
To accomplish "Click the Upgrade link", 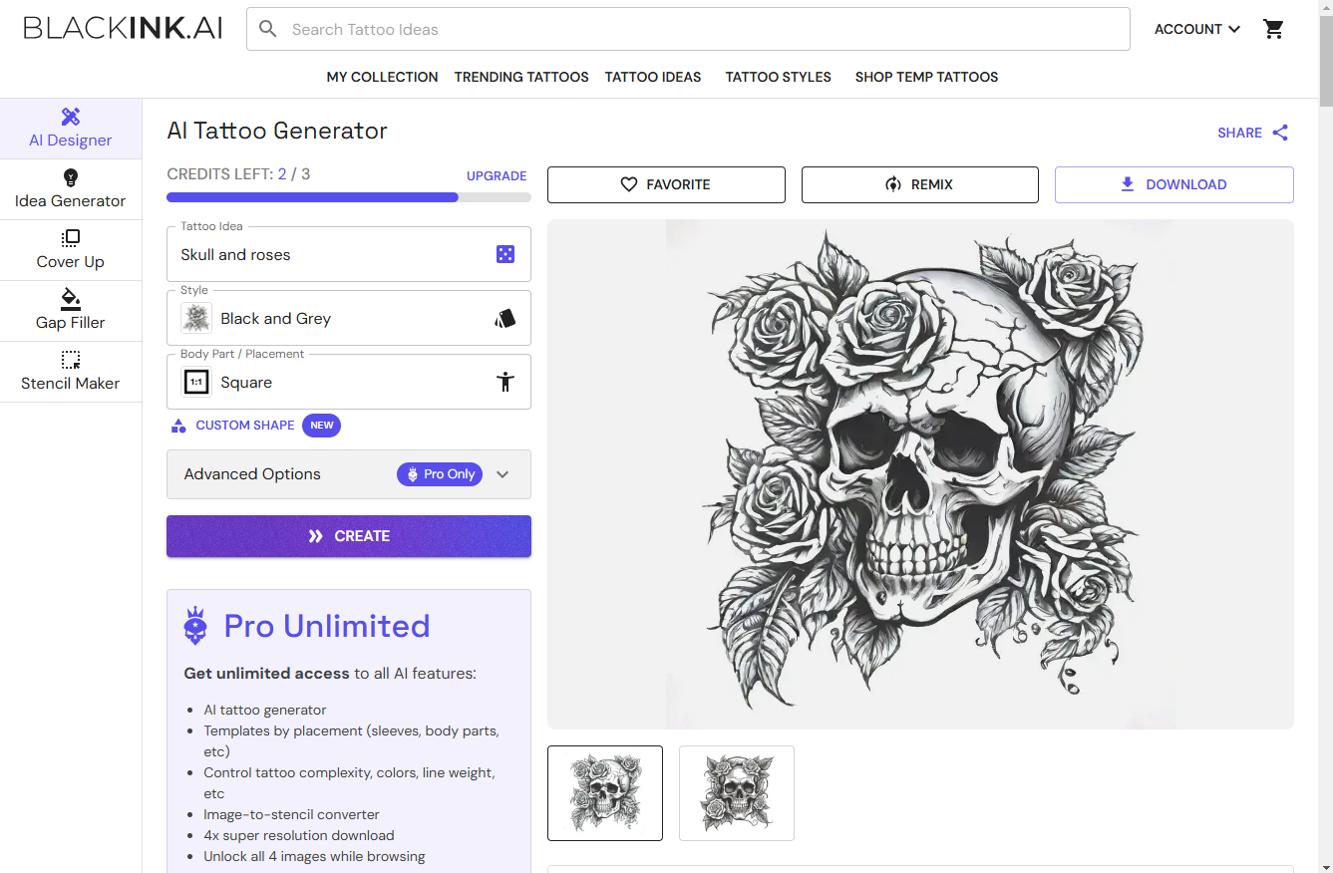I will (x=497, y=175).
